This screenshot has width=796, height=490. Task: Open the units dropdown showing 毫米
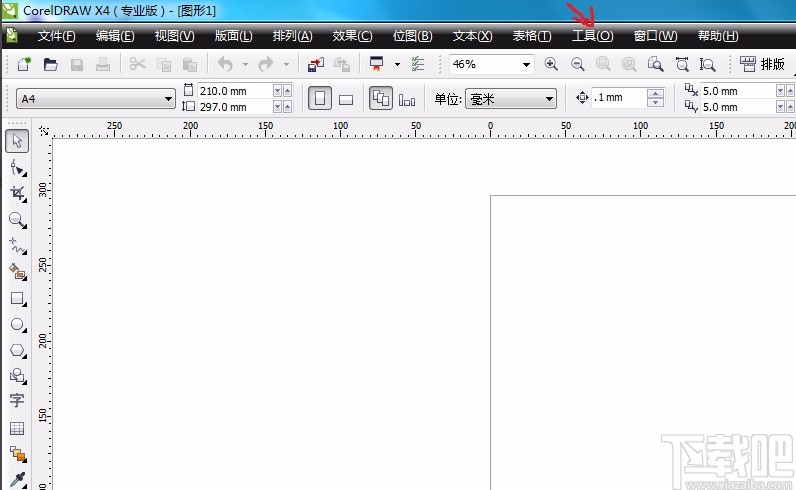549,99
